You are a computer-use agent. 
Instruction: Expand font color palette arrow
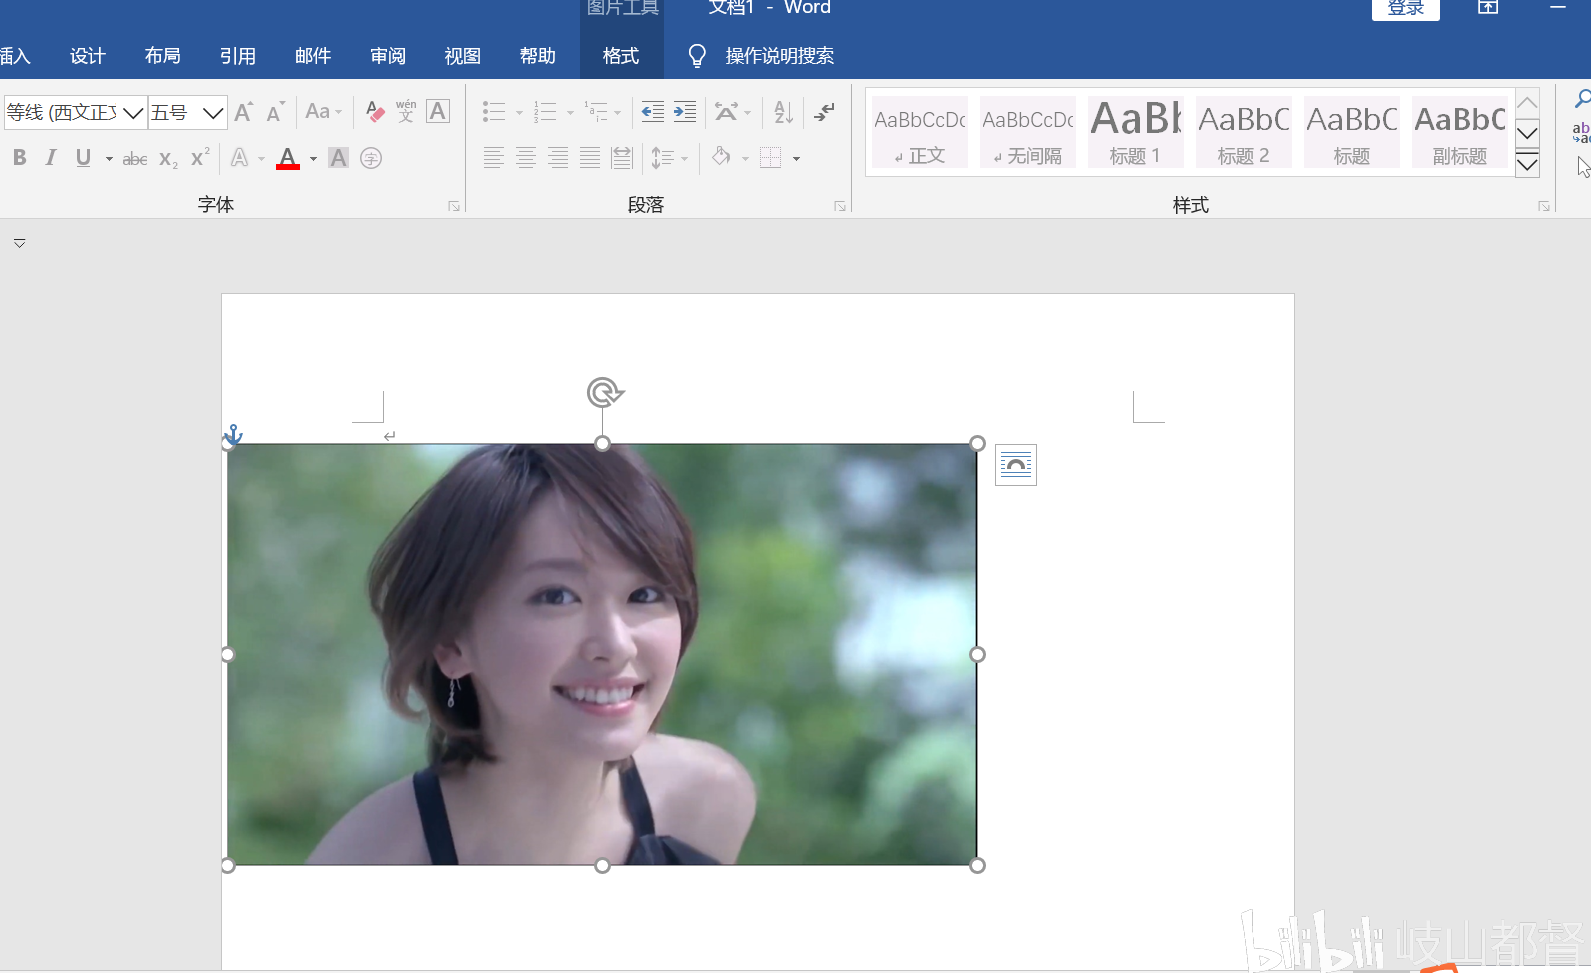pyautogui.click(x=313, y=159)
